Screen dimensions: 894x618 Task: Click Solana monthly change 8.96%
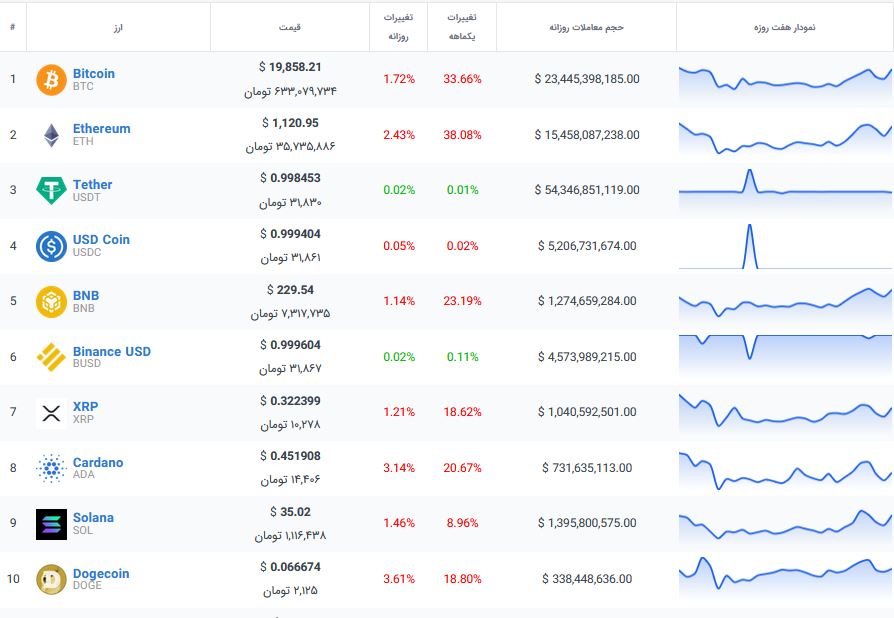(462, 523)
